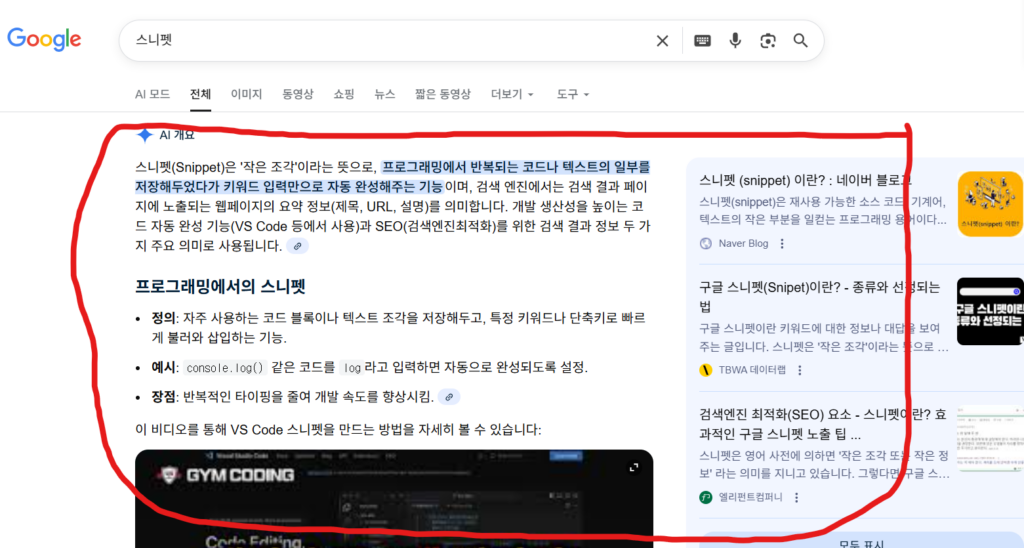Image resolution: width=1024 pixels, height=548 pixels.
Task: Open the 쇼핑 tab
Action: [x=344, y=94]
